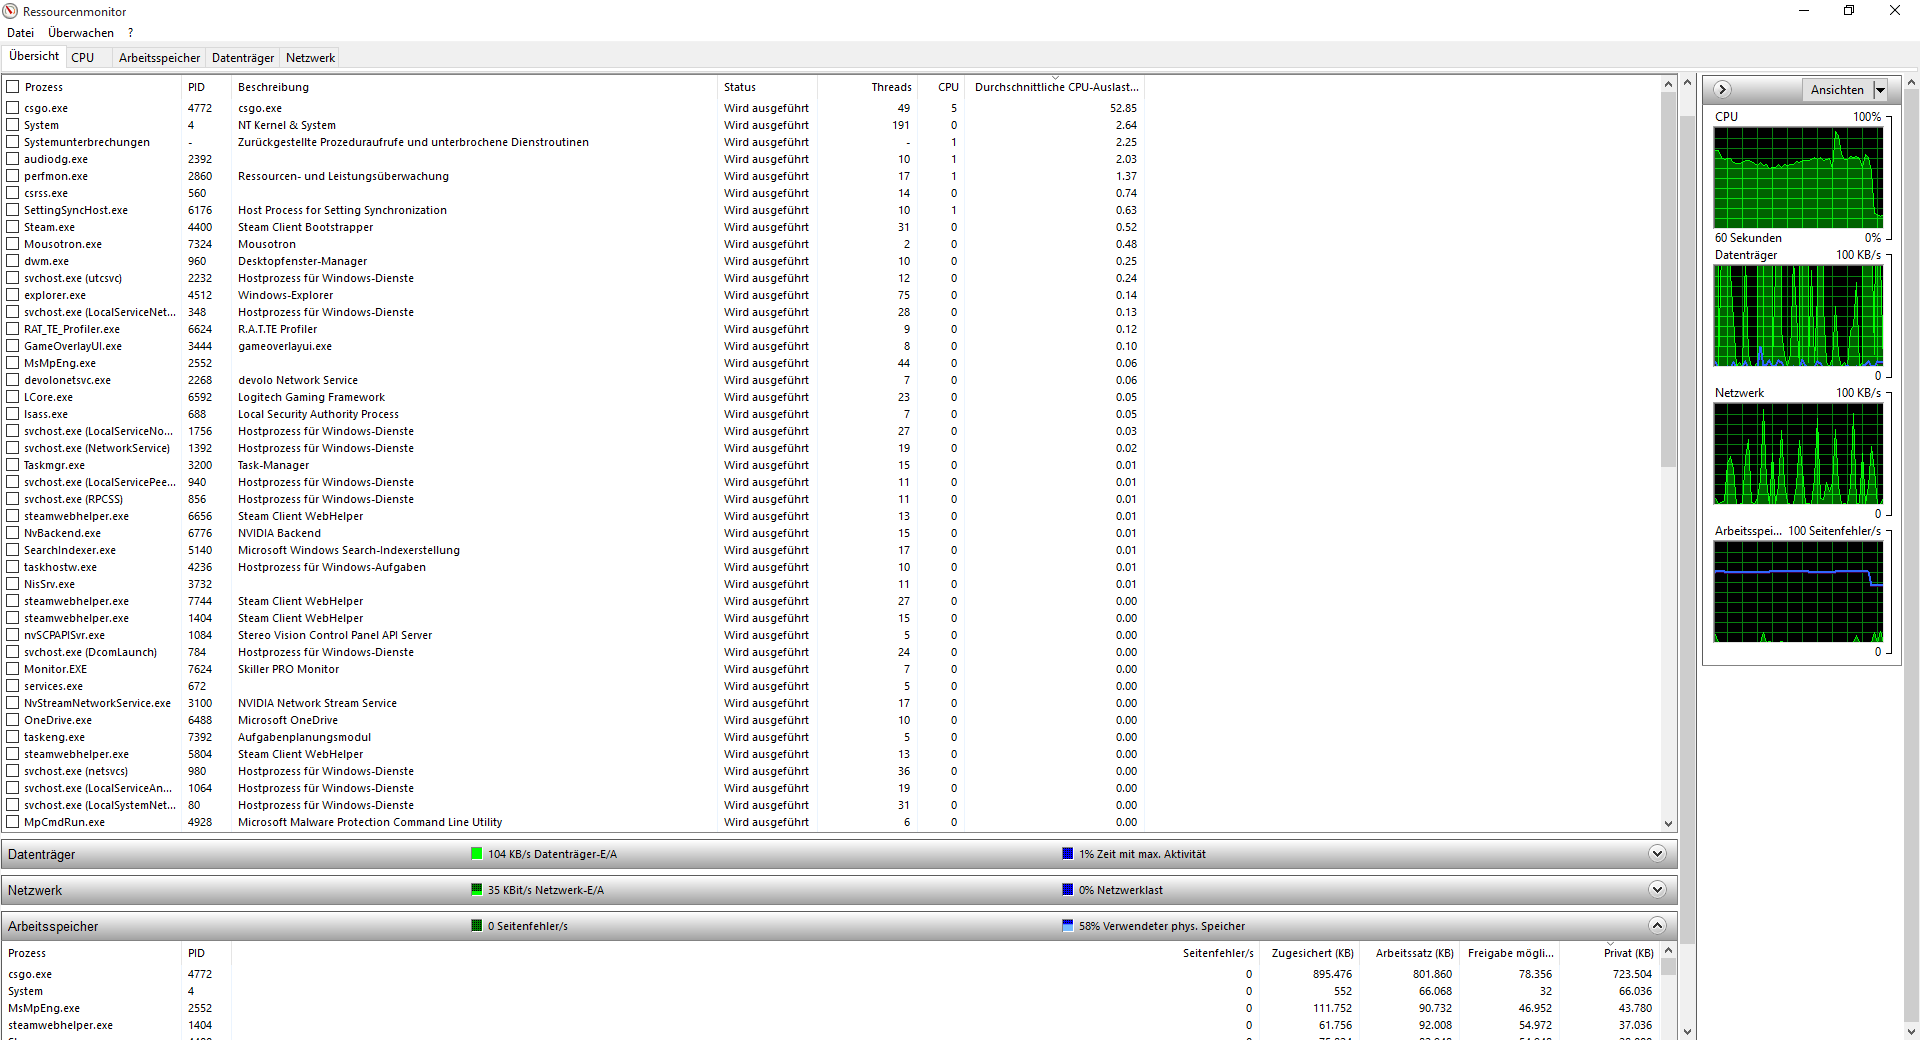Switch to the Datenträger tab
The height and width of the screenshot is (1040, 1920).
click(x=243, y=57)
